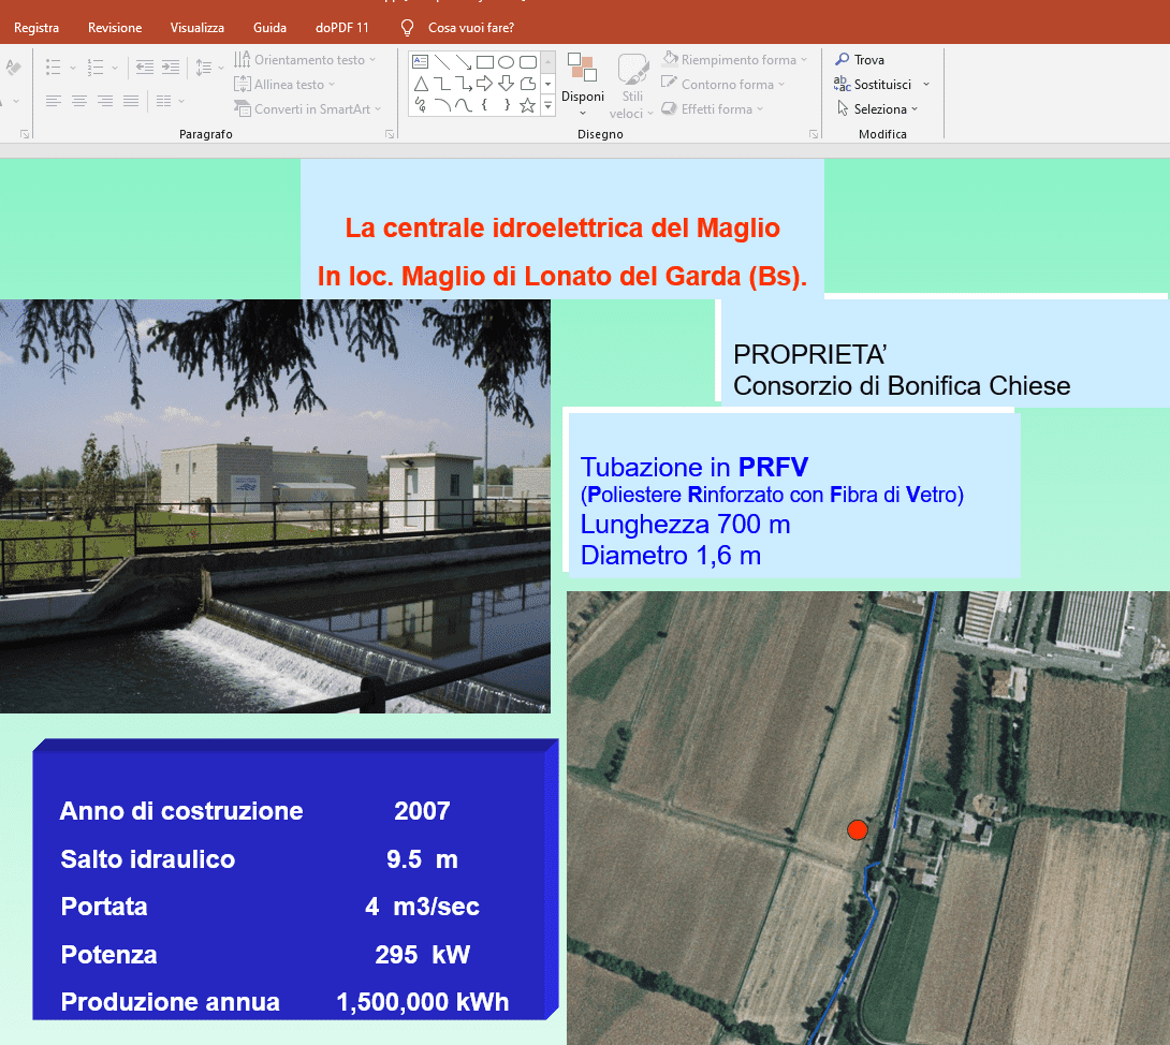Toggle bulleted list formatting
The height and width of the screenshot is (1045, 1170).
(53, 68)
